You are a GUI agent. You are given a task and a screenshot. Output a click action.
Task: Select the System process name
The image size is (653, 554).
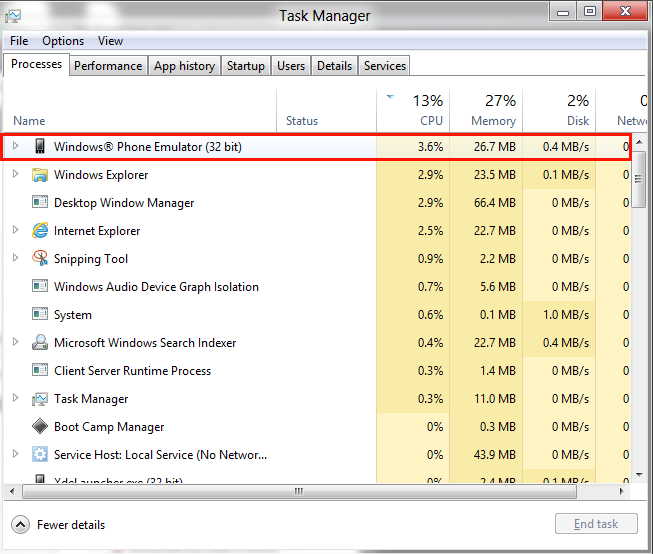[x=73, y=315]
